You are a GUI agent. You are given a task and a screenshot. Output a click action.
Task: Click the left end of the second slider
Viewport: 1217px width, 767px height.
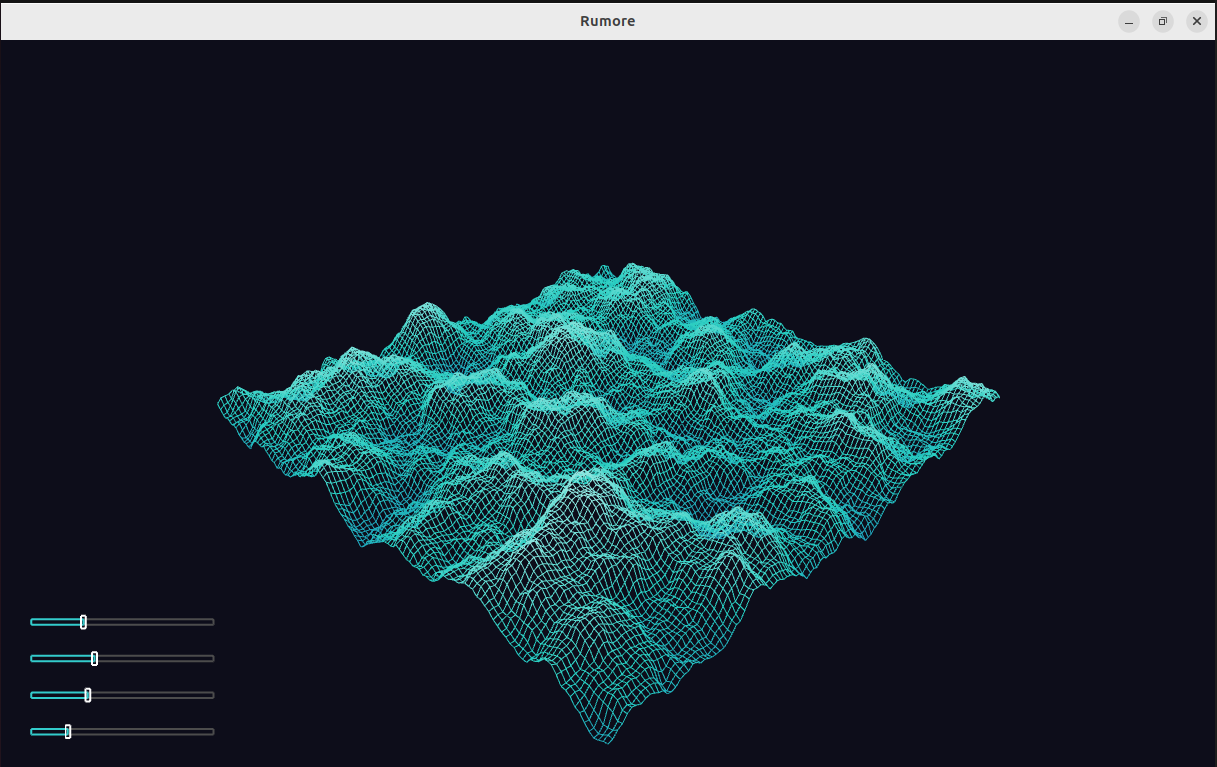pos(33,658)
